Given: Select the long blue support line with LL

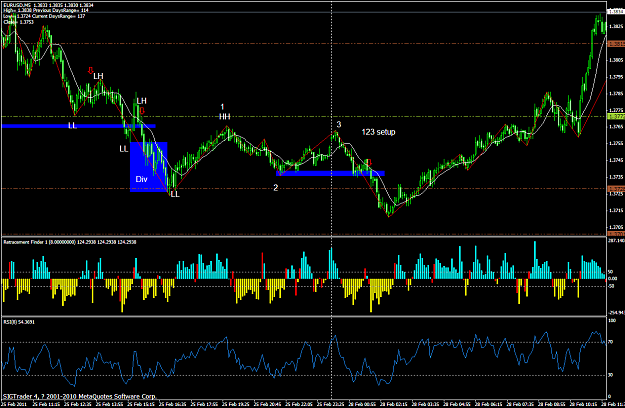Looking at the screenshot, I should (79, 126).
